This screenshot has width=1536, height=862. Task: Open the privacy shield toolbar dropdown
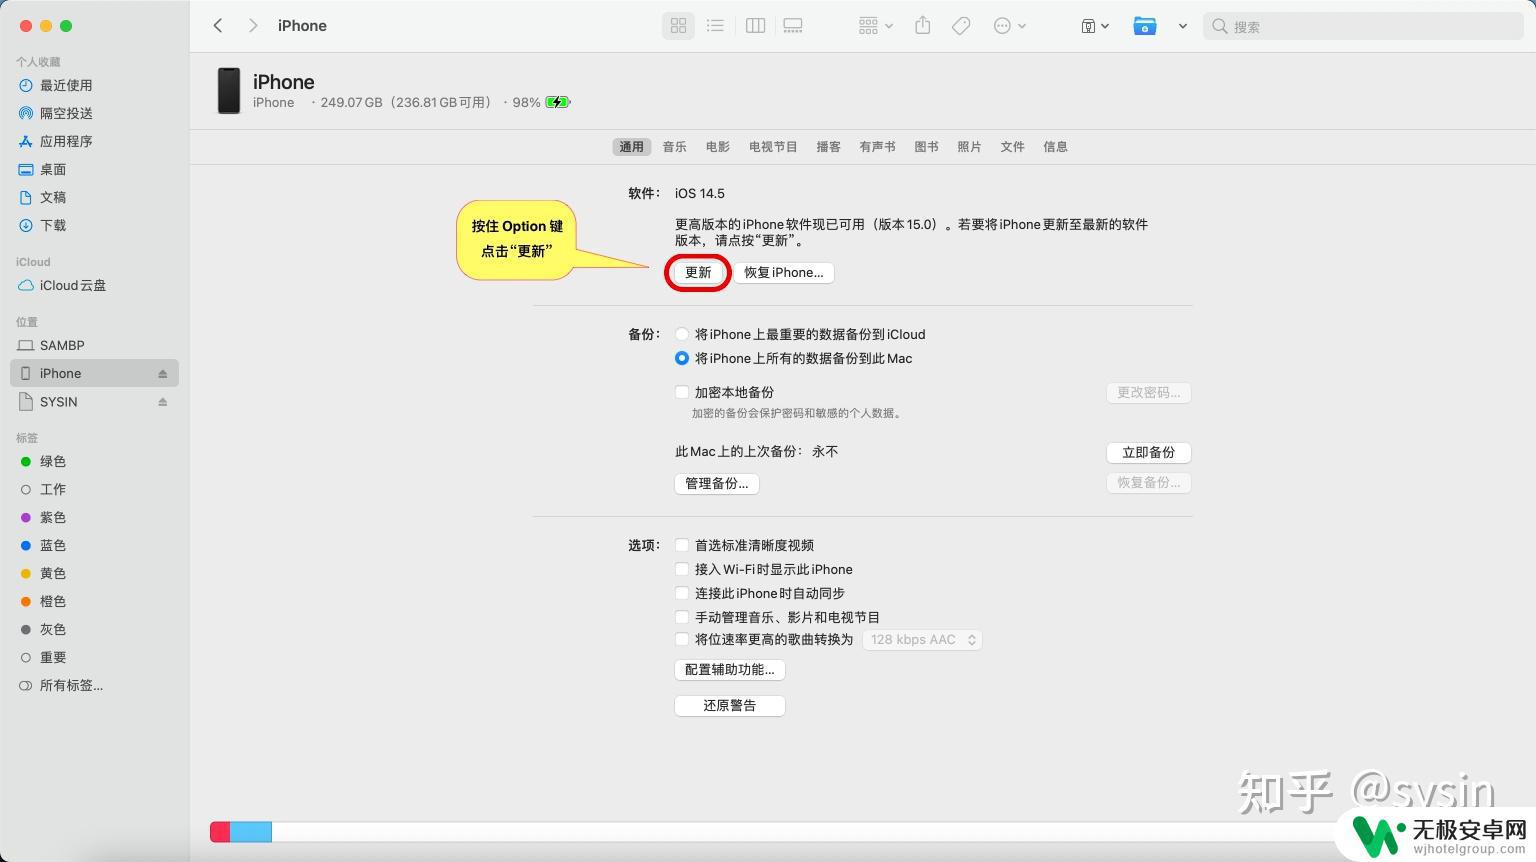(1095, 26)
